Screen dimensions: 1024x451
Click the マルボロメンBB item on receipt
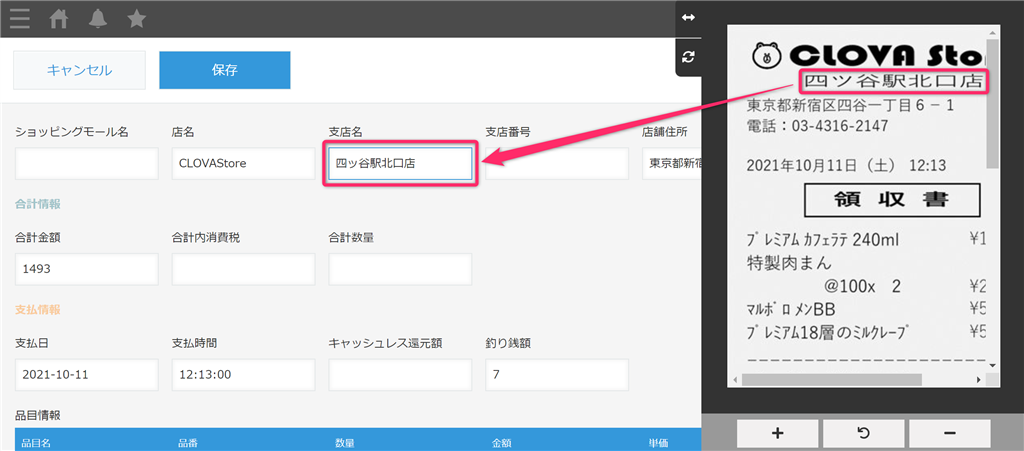point(792,309)
